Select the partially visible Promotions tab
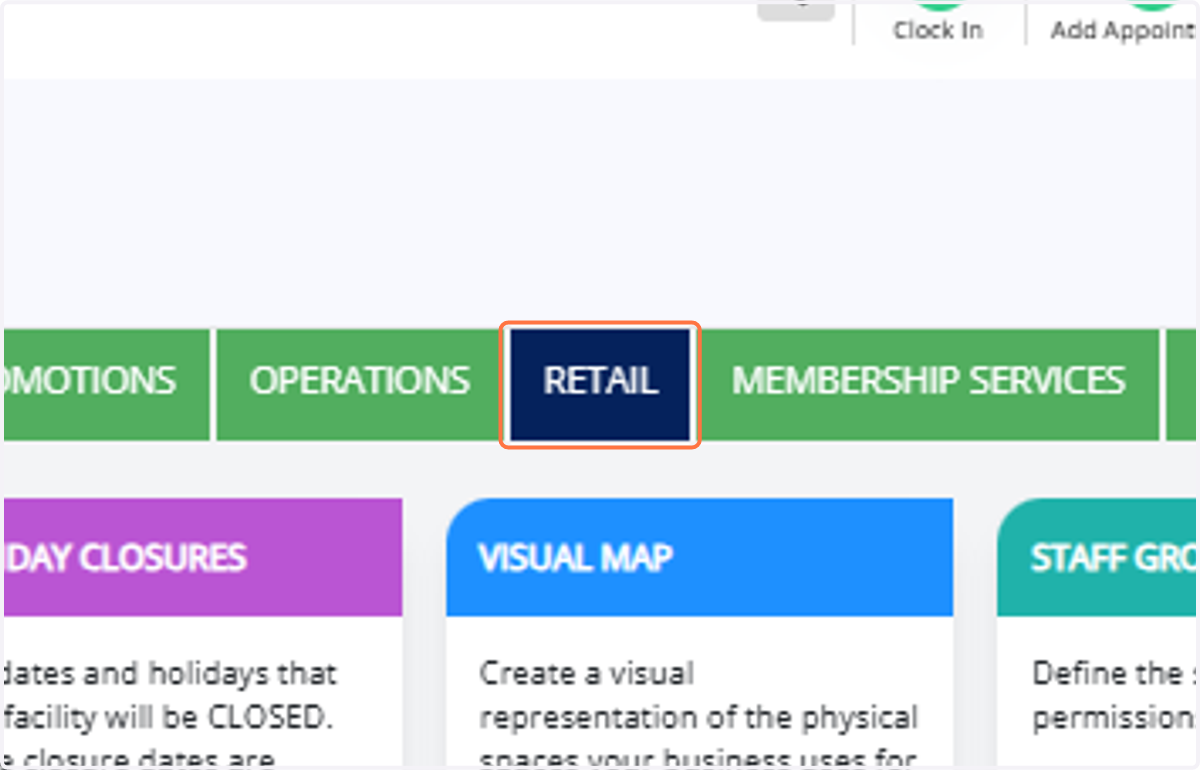The width and height of the screenshot is (1200, 770). point(105,385)
